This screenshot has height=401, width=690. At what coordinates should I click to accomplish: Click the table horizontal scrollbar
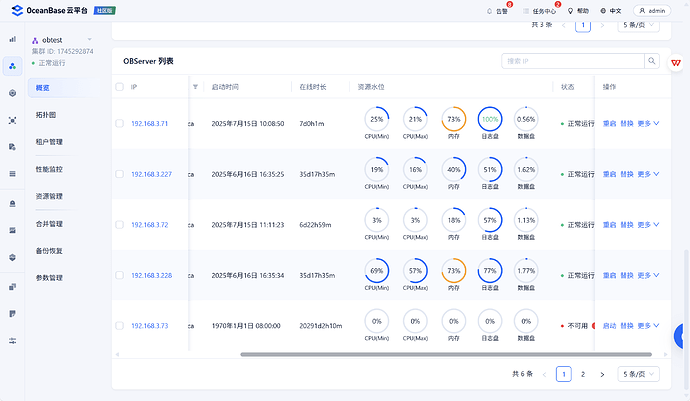point(446,354)
